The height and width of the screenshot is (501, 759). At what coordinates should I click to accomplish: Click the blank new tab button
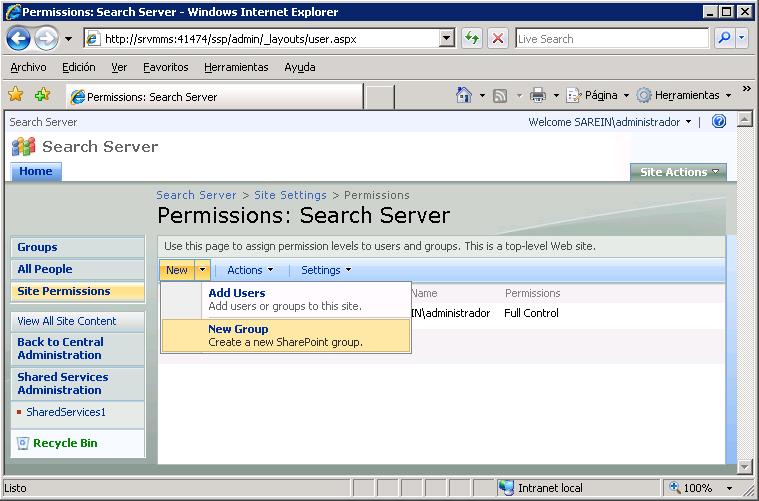coord(379,97)
